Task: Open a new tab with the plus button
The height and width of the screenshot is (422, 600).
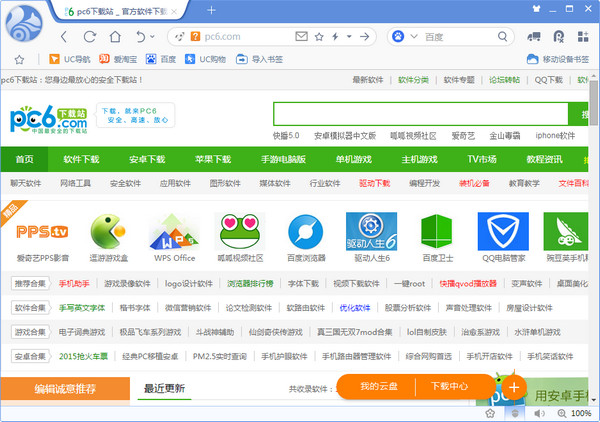Action: click(211, 10)
